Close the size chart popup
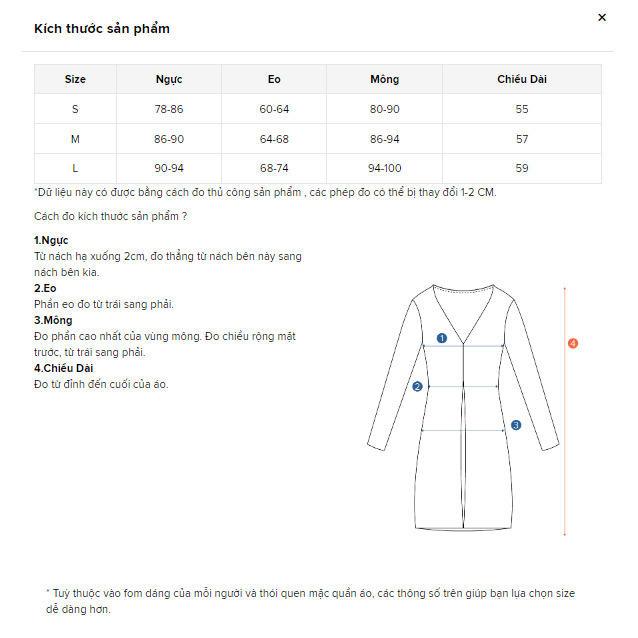This screenshot has width=638, height=638. [602, 17]
